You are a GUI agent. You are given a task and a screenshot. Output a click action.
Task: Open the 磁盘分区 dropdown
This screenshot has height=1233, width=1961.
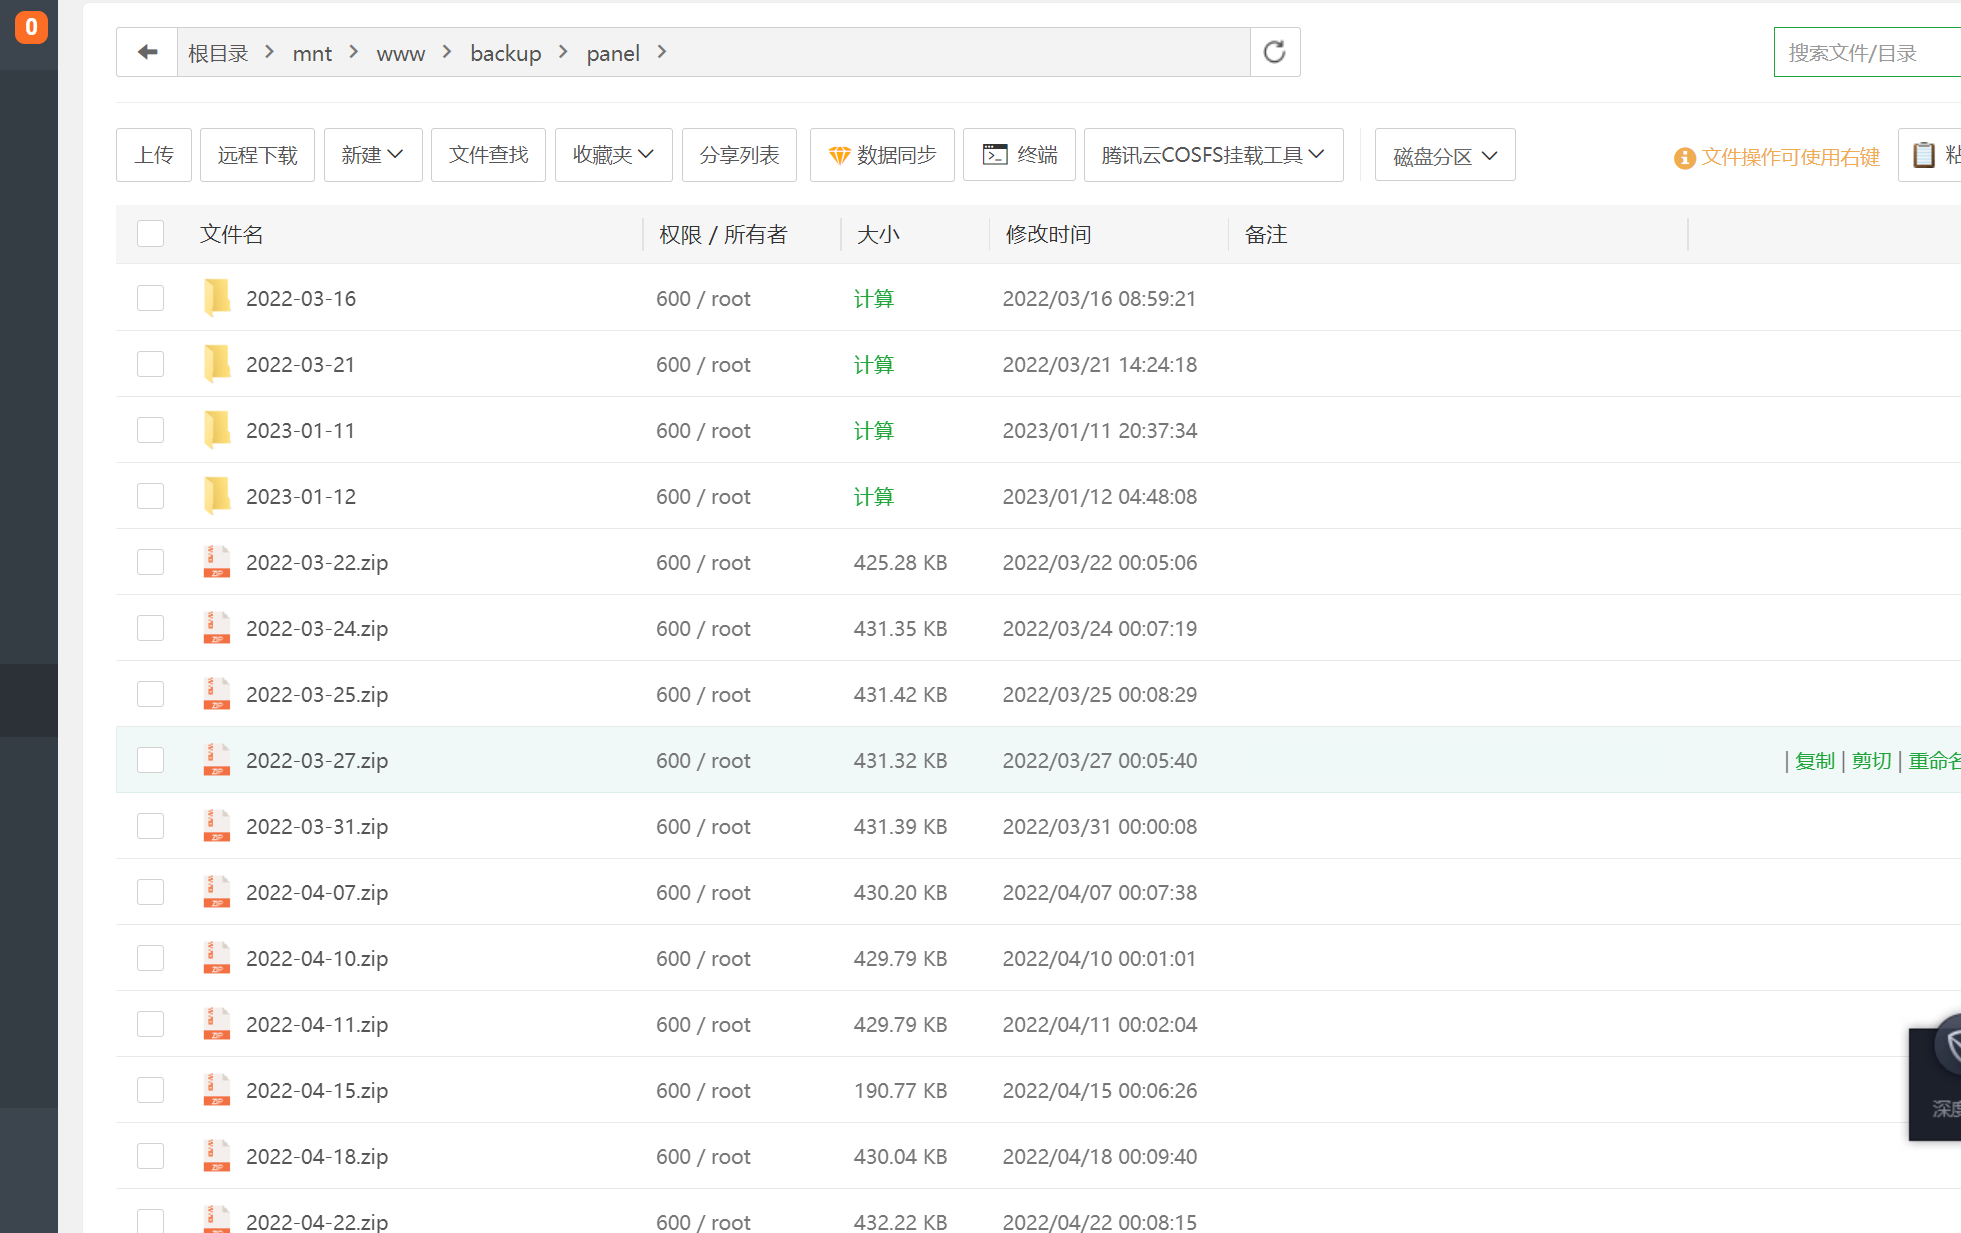(x=1444, y=155)
